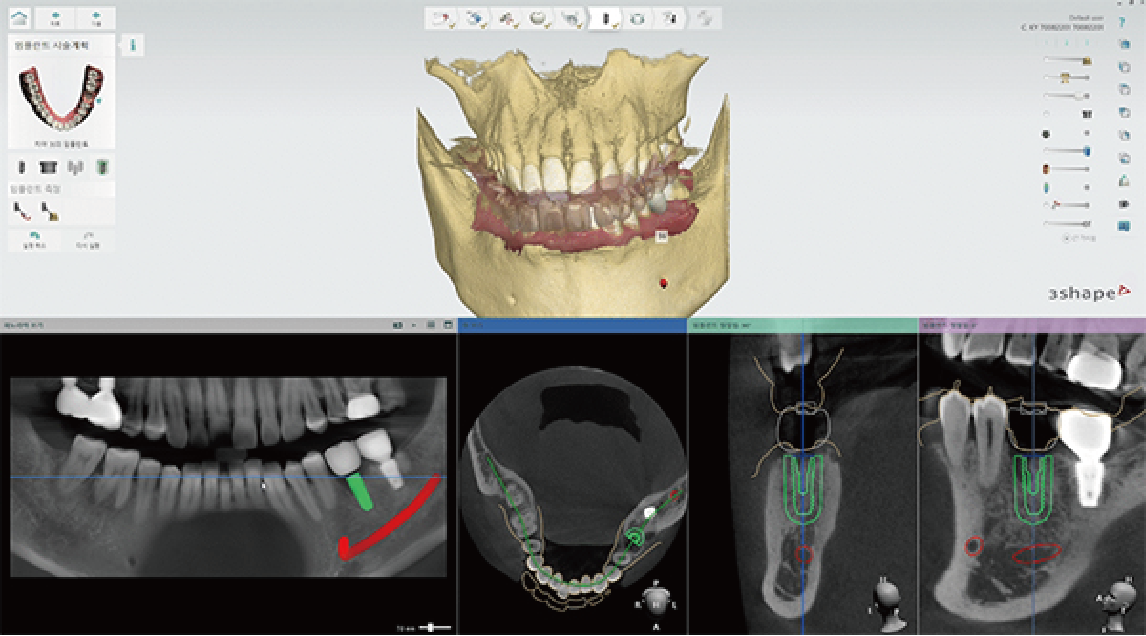Click the list icon in panoramic panel header
The height and width of the screenshot is (636, 1146).
pos(430,325)
